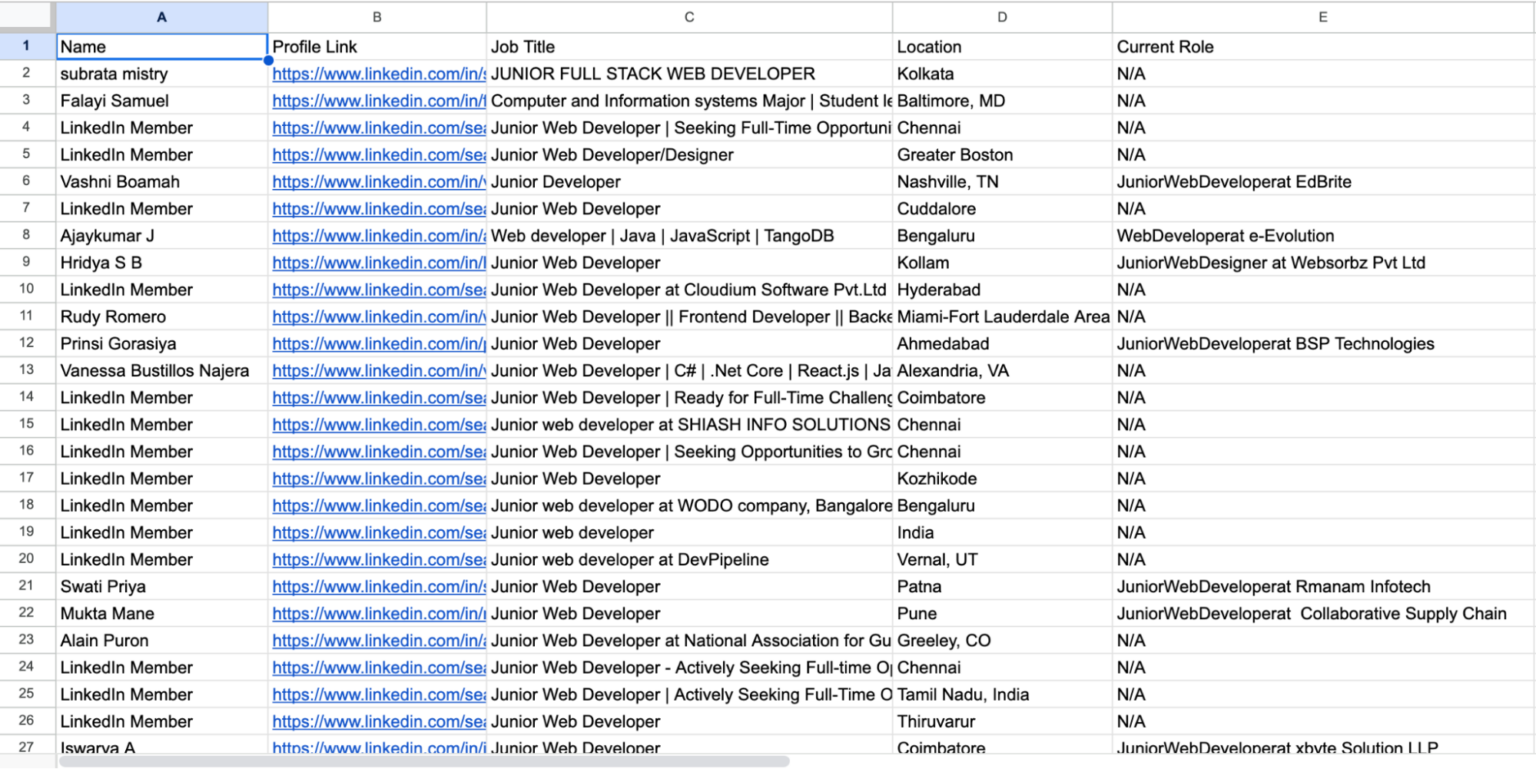Select the 'Greater Boston' location cell
Viewport: 1536px width, 769px height.
(x=1003, y=154)
